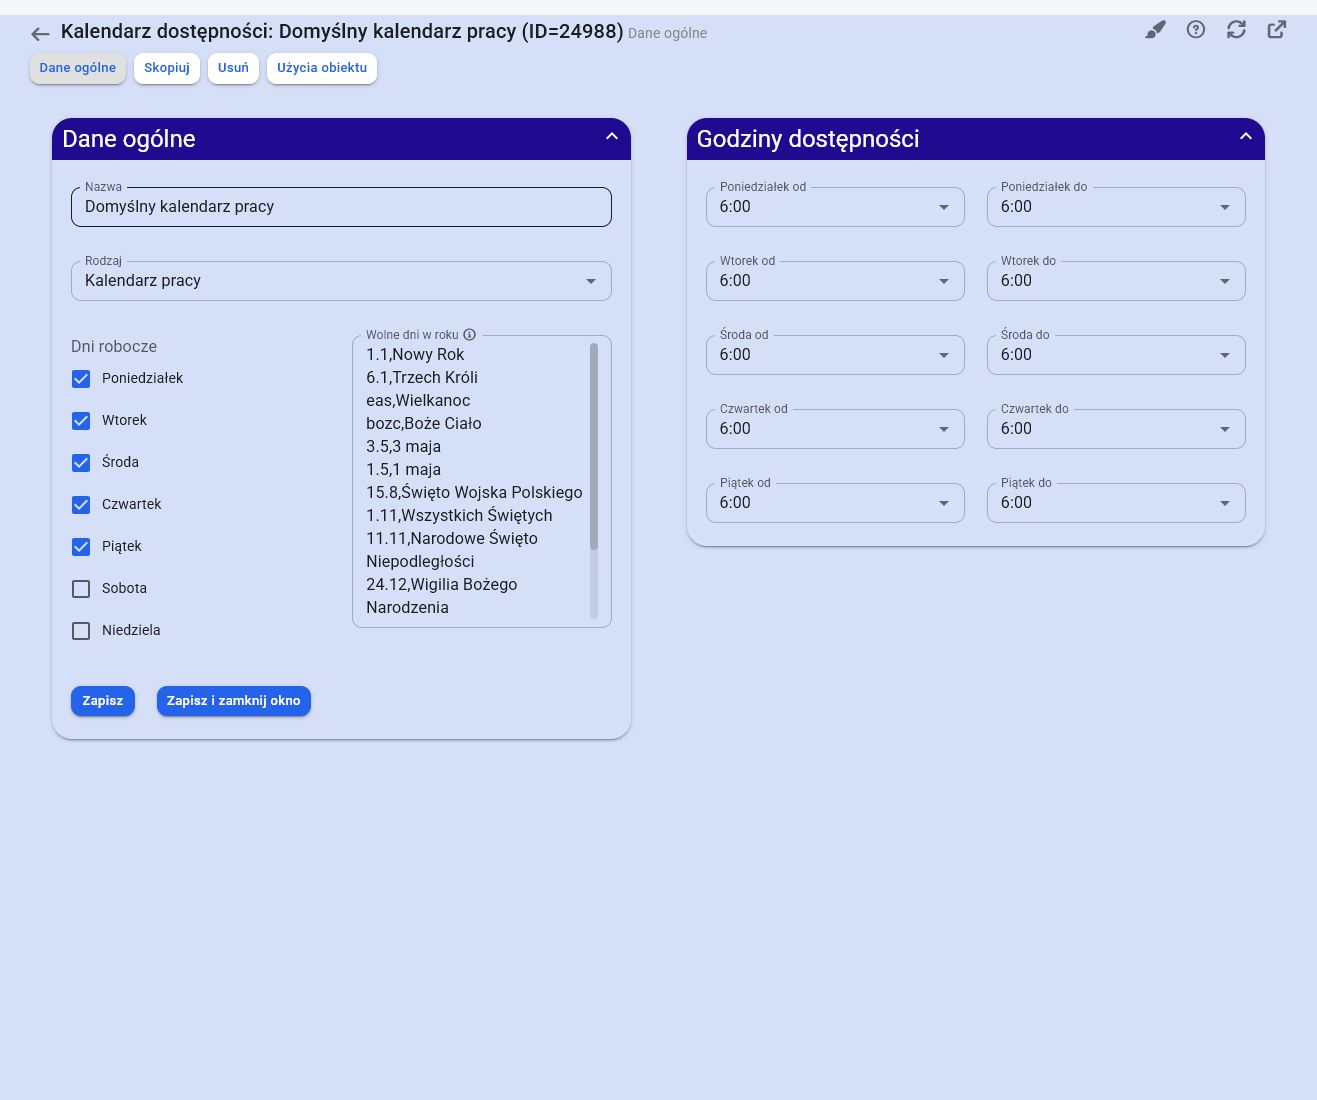
Task: Open in new window via external link icon
Action: click(1277, 30)
